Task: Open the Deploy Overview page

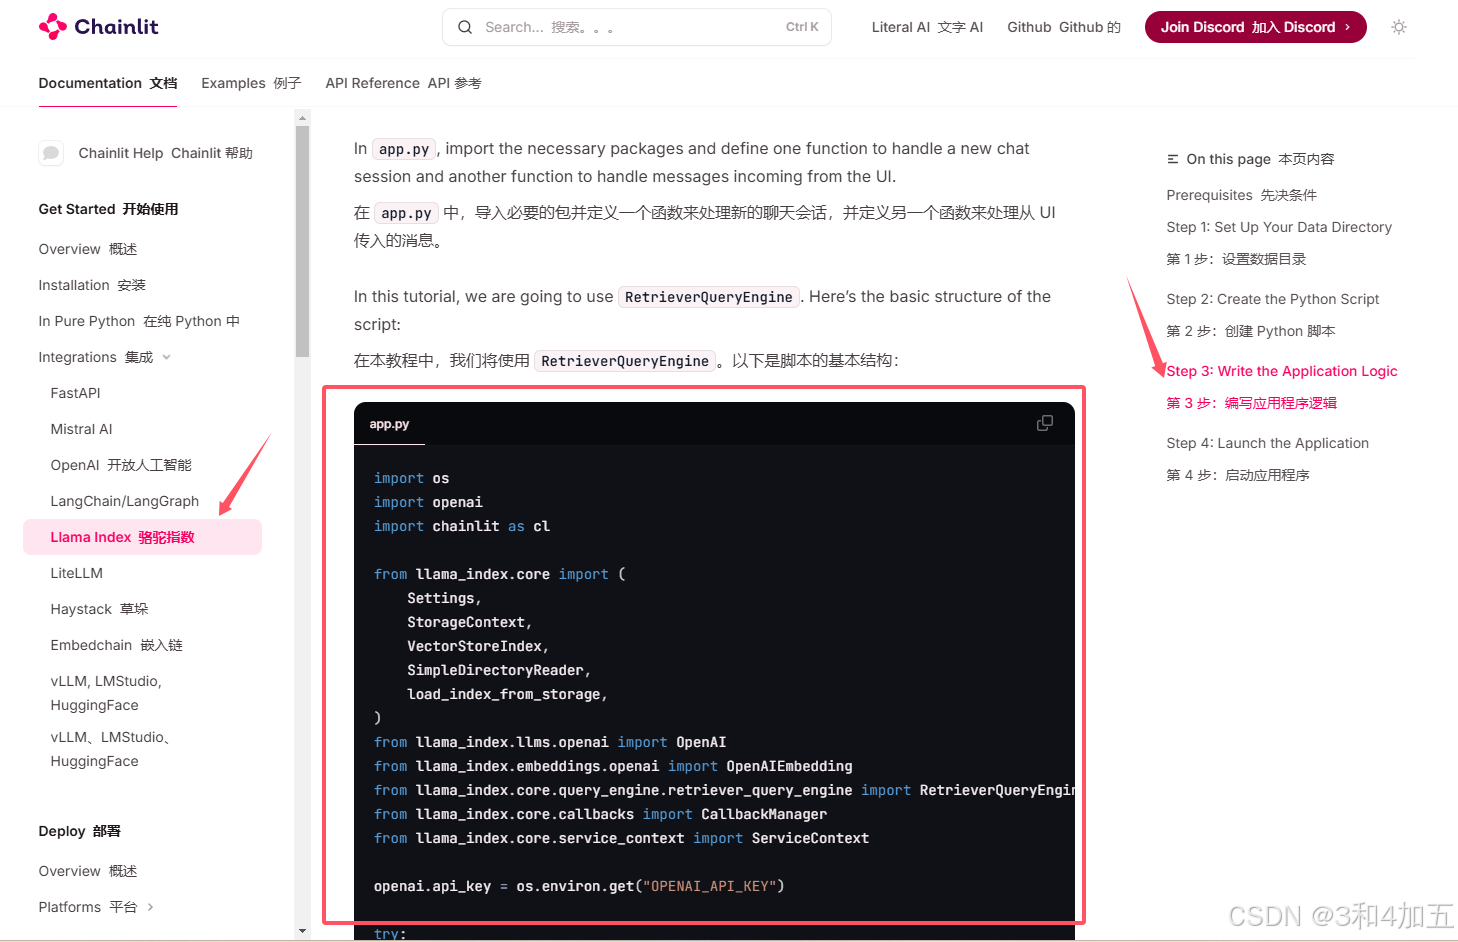Action: (88, 871)
